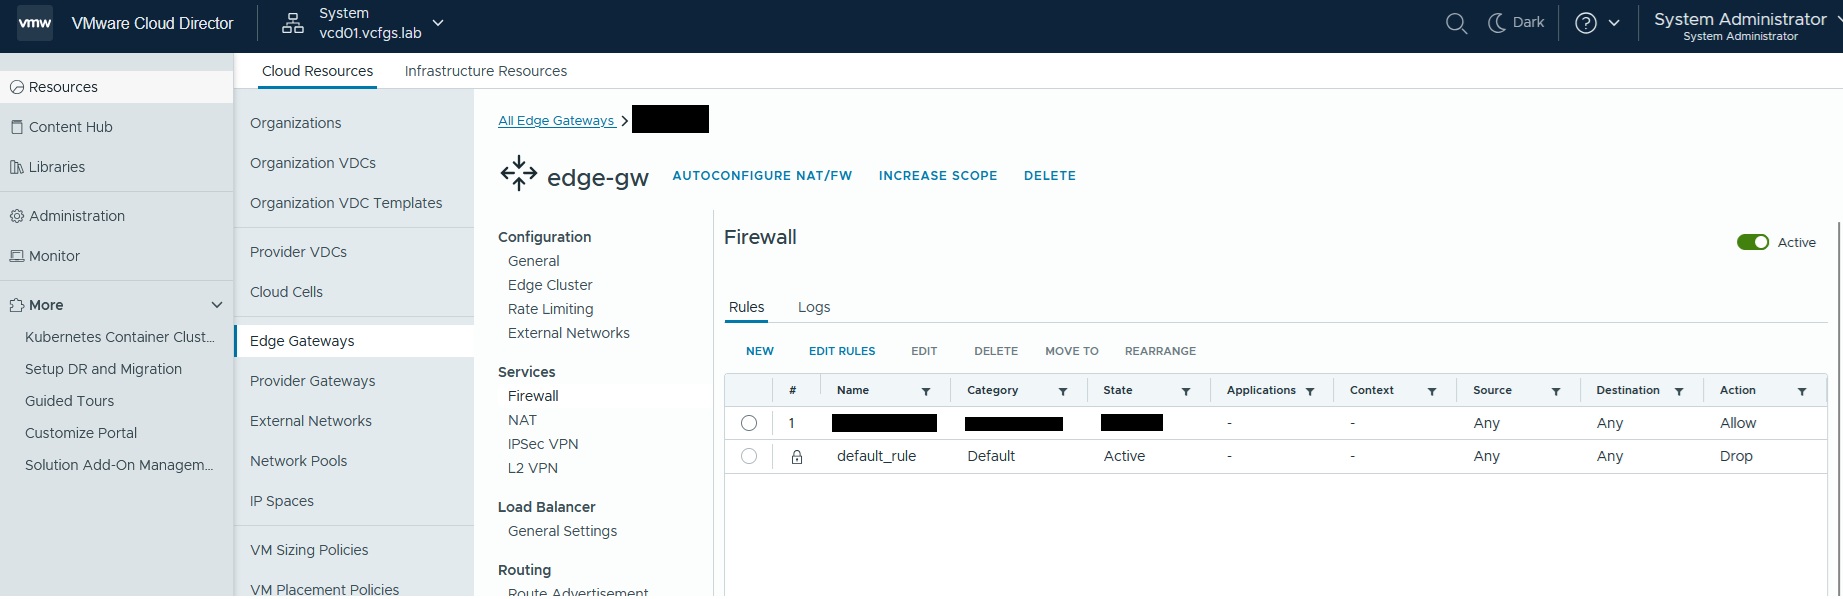This screenshot has height=599, width=1843.
Task: Open the search magnifier icon
Action: tap(1456, 23)
